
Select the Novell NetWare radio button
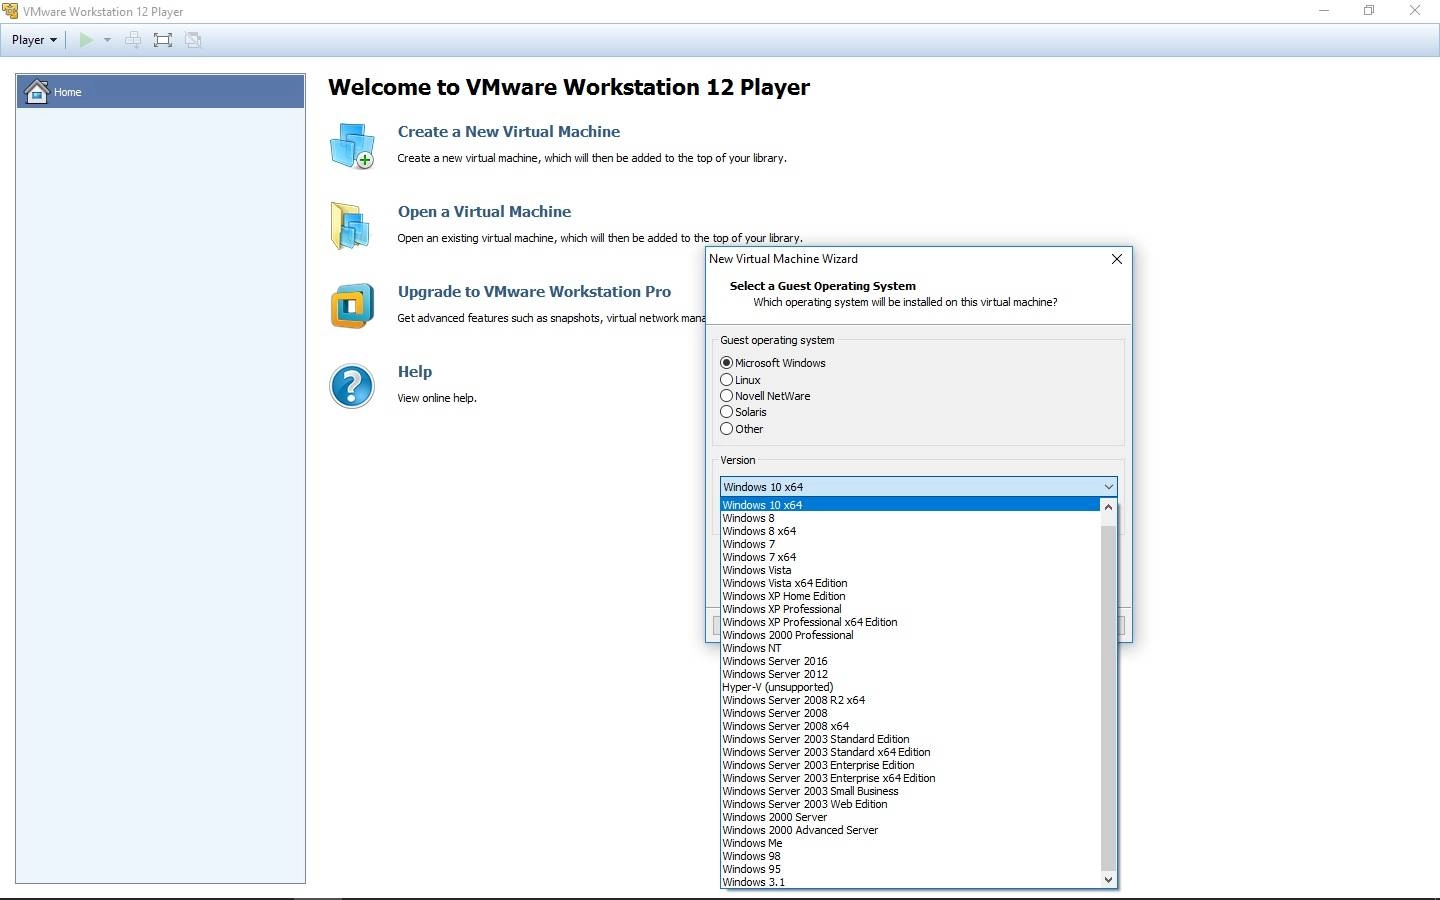click(x=726, y=396)
